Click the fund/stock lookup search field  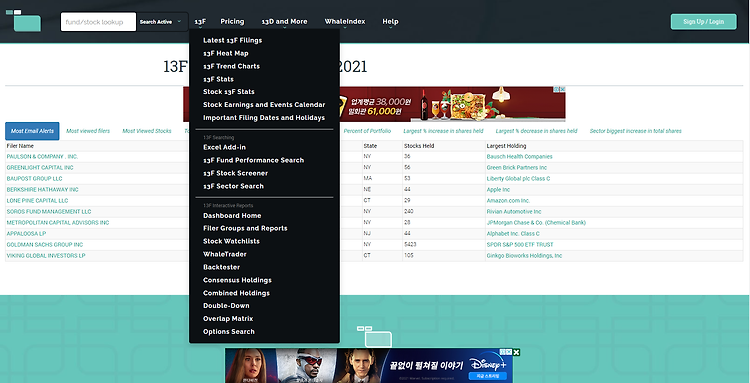(x=99, y=22)
